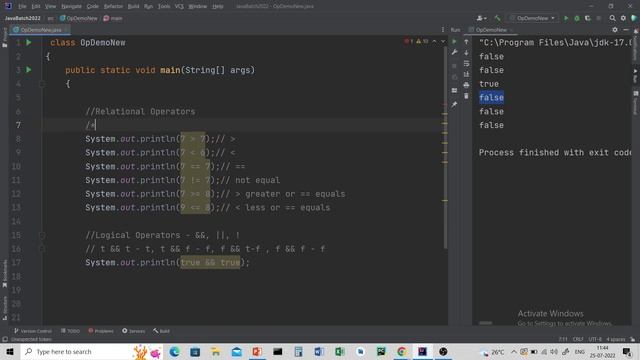Open Google Chrome from taskbar
640x360 pixels.
click(402, 351)
